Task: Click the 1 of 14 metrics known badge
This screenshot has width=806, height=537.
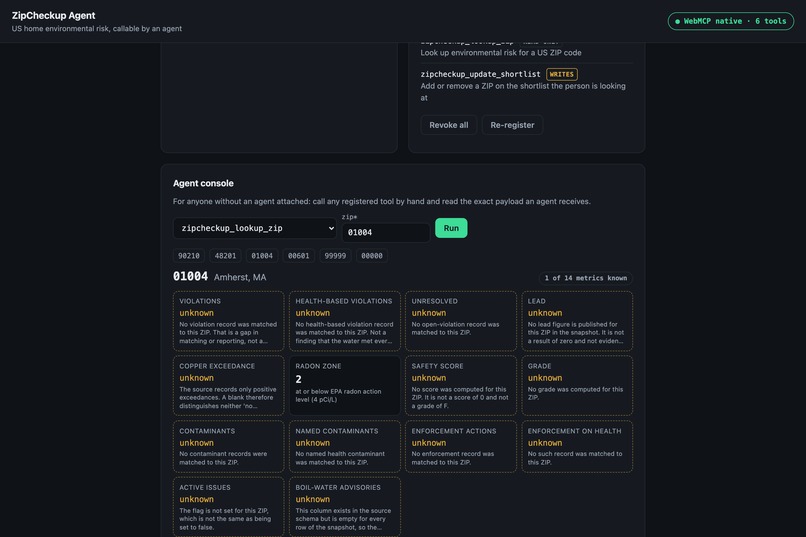Action: coord(585,278)
